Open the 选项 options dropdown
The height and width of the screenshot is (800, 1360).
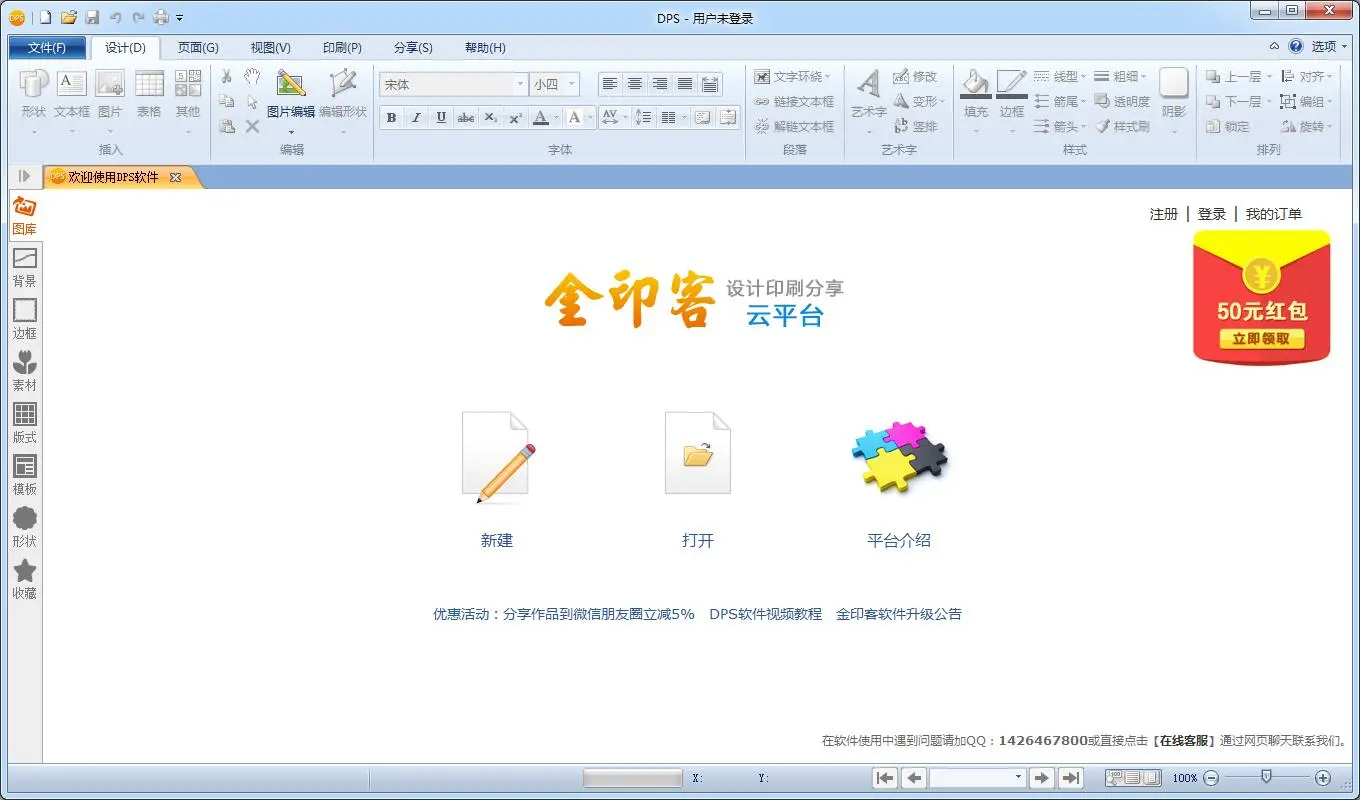[x=1330, y=46]
